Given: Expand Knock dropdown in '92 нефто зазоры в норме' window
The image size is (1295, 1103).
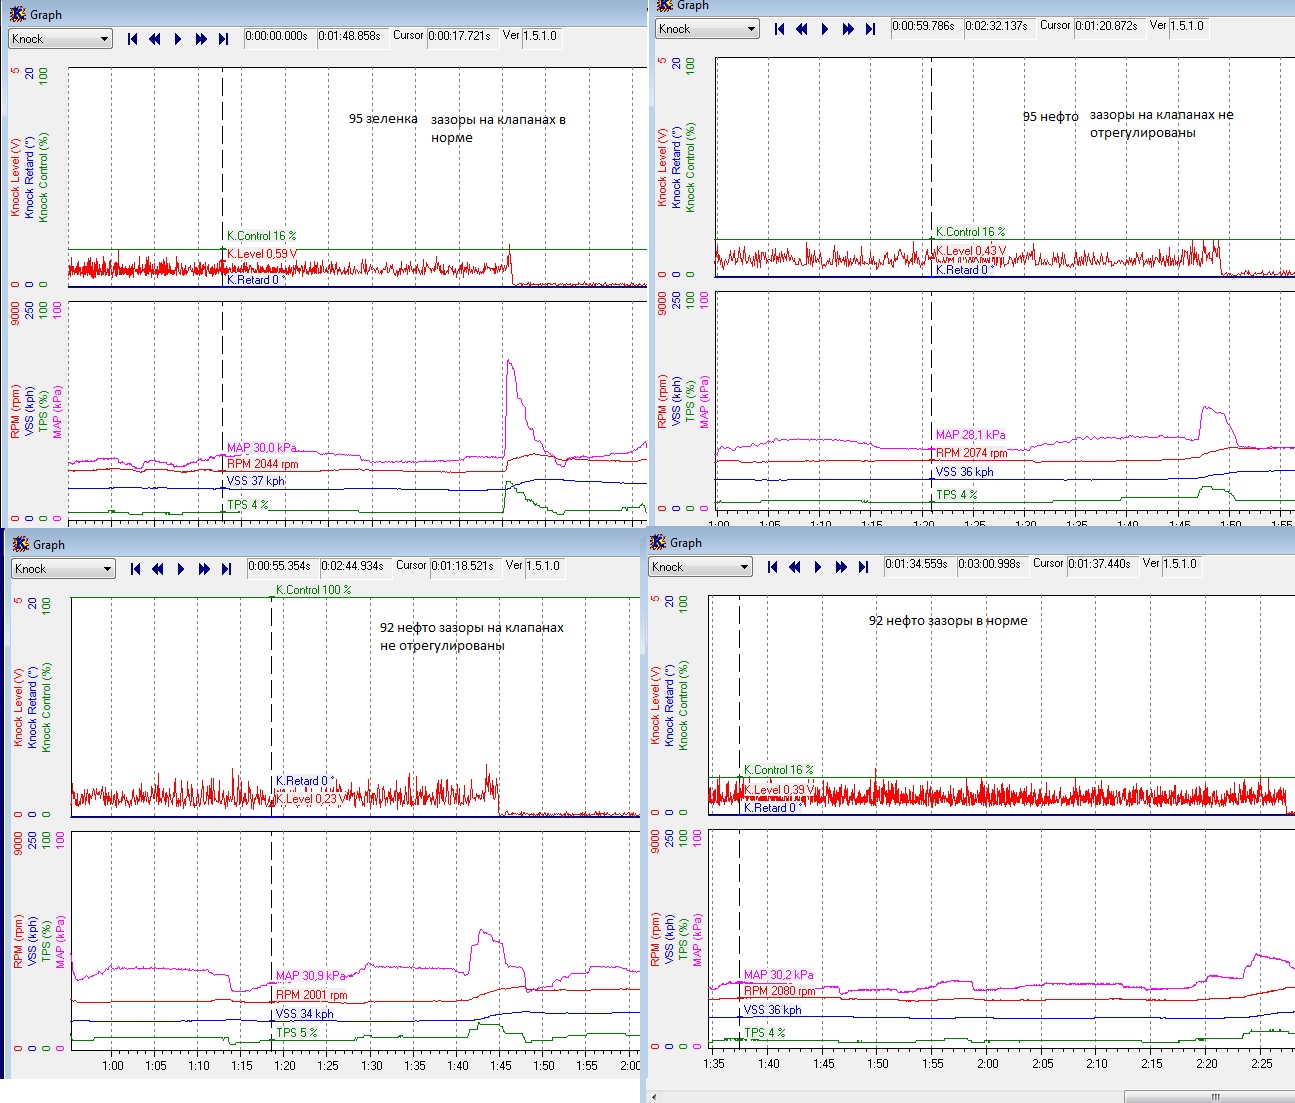Looking at the screenshot, I should click(744, 567).
